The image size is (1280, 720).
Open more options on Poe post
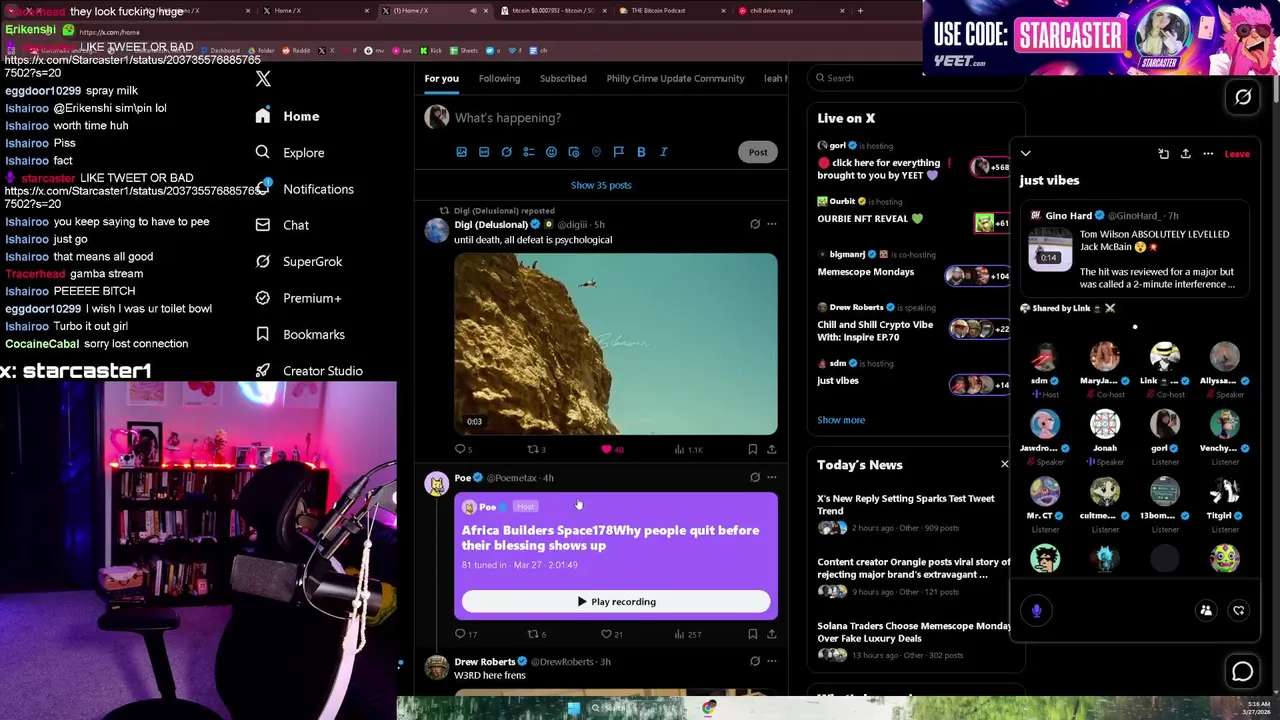click(771, 478)
